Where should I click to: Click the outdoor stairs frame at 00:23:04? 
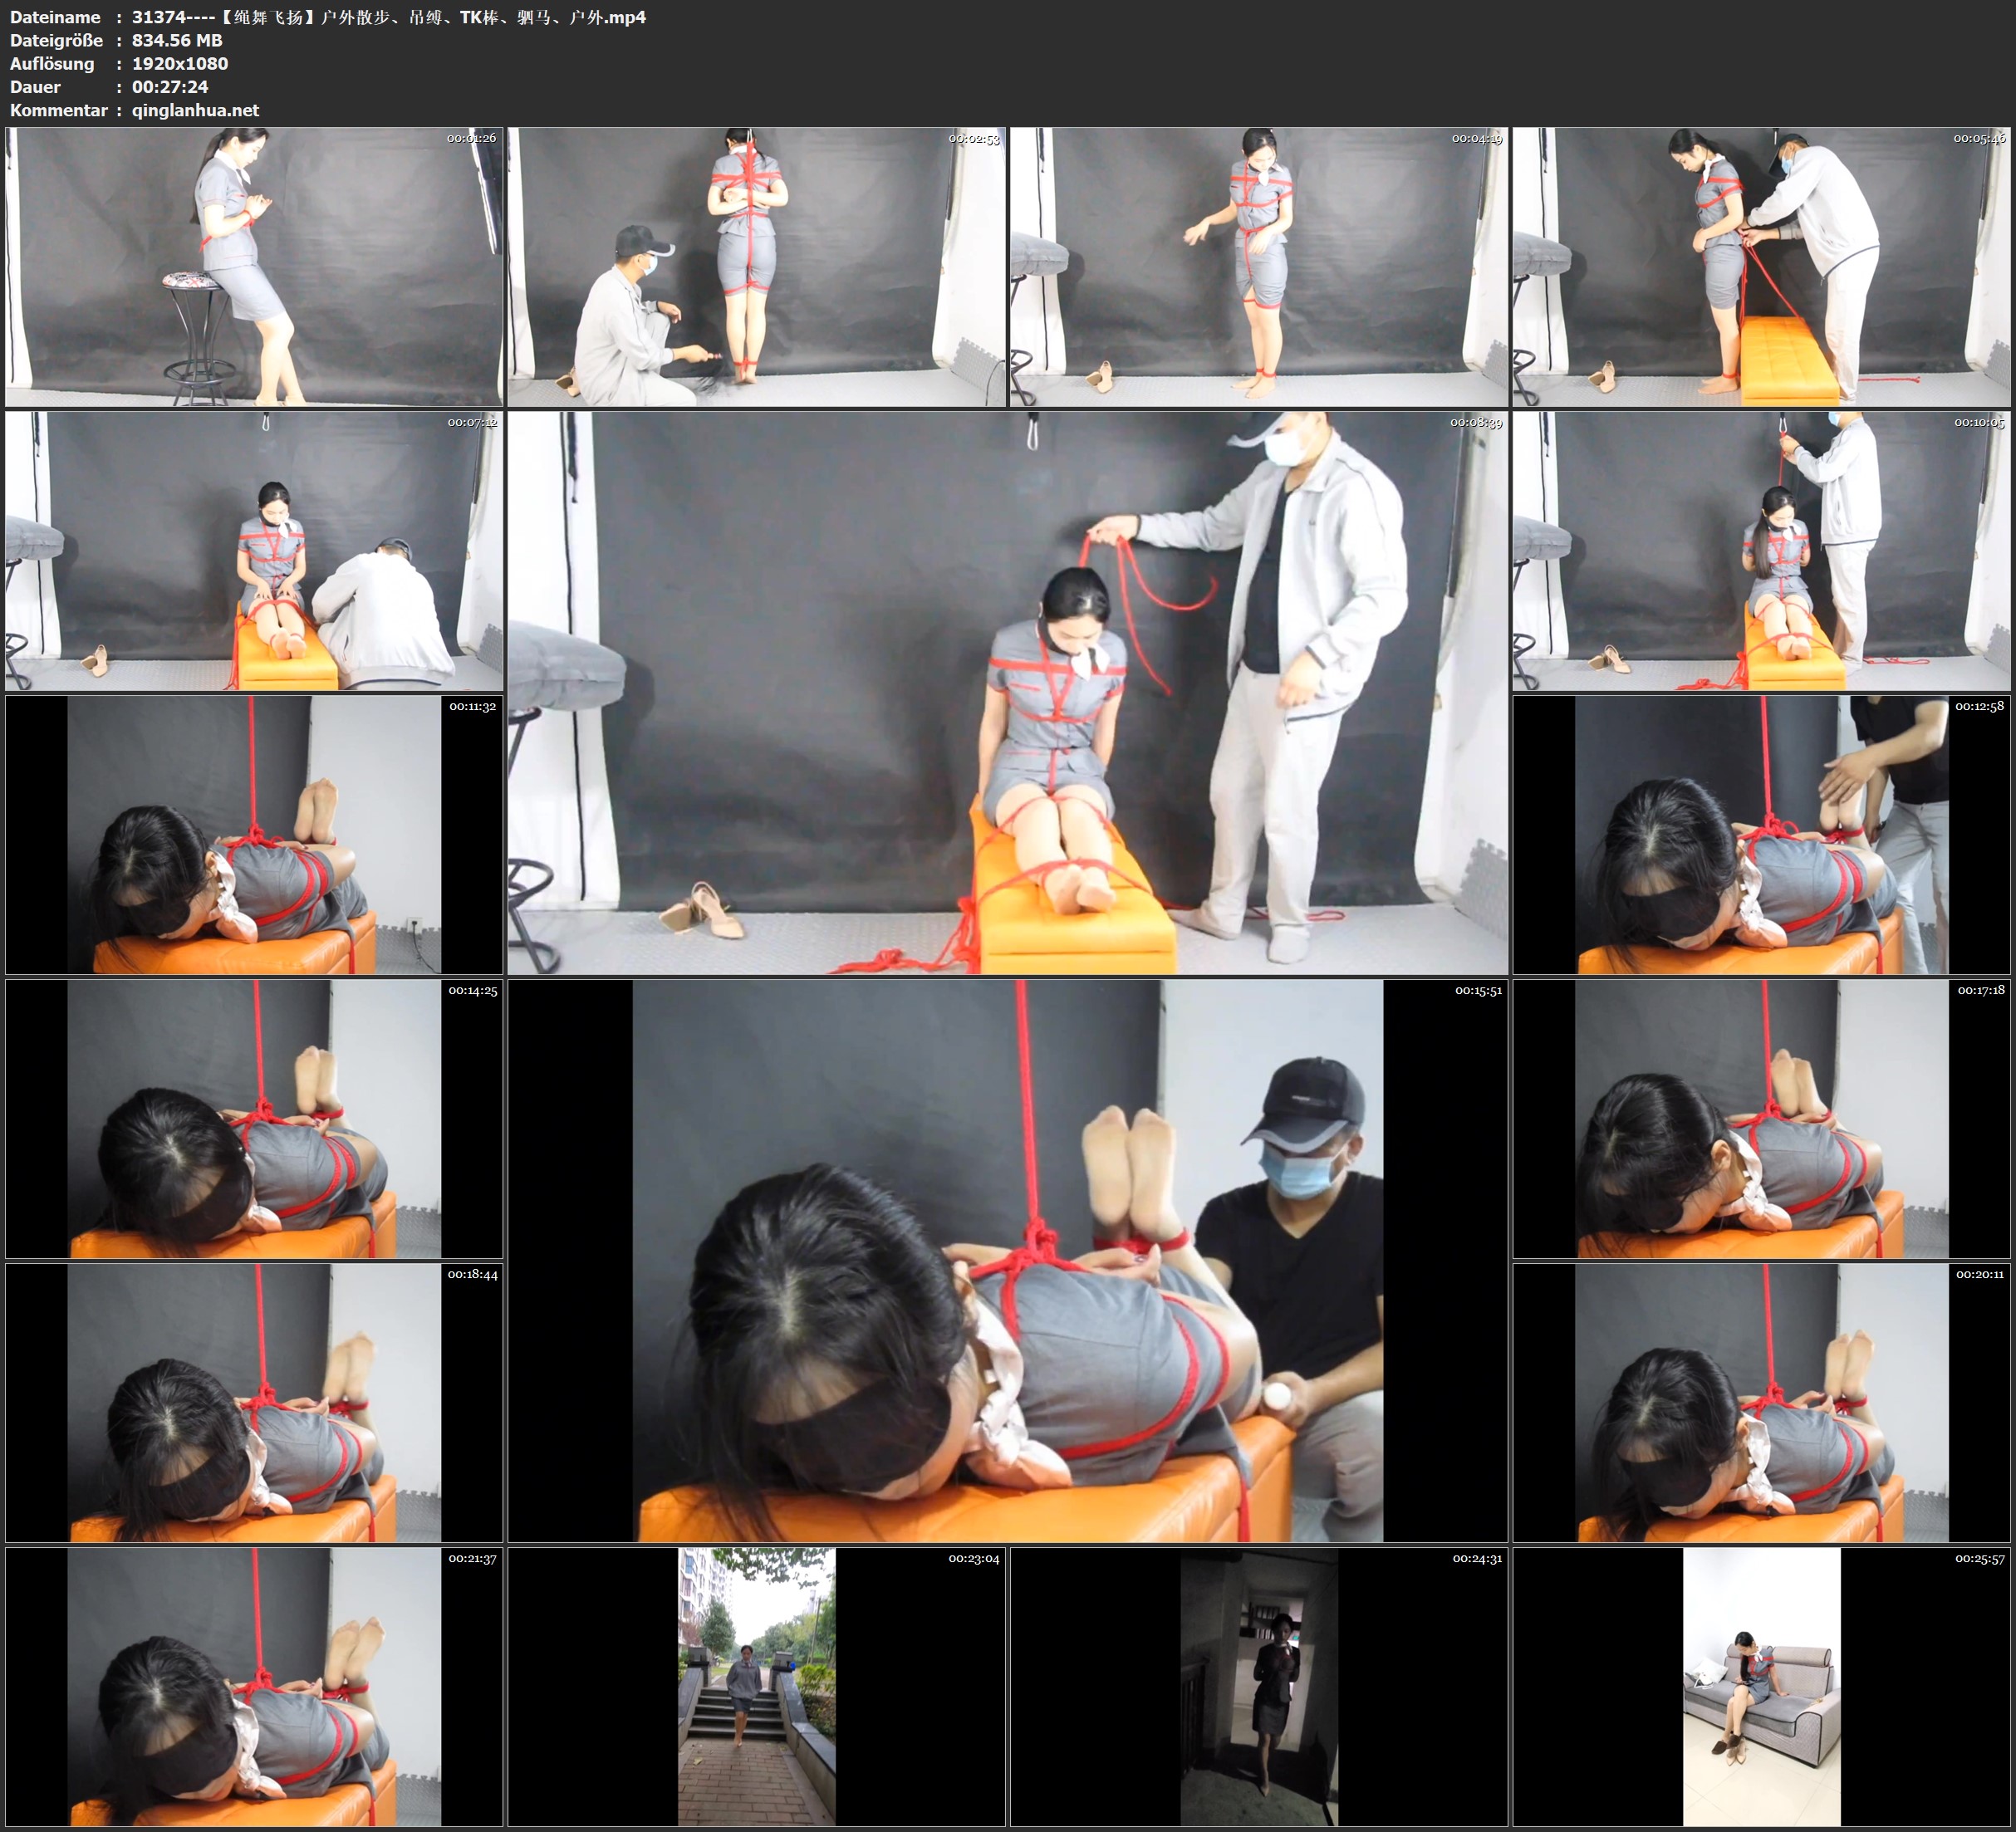click(x=756, y=1686)
